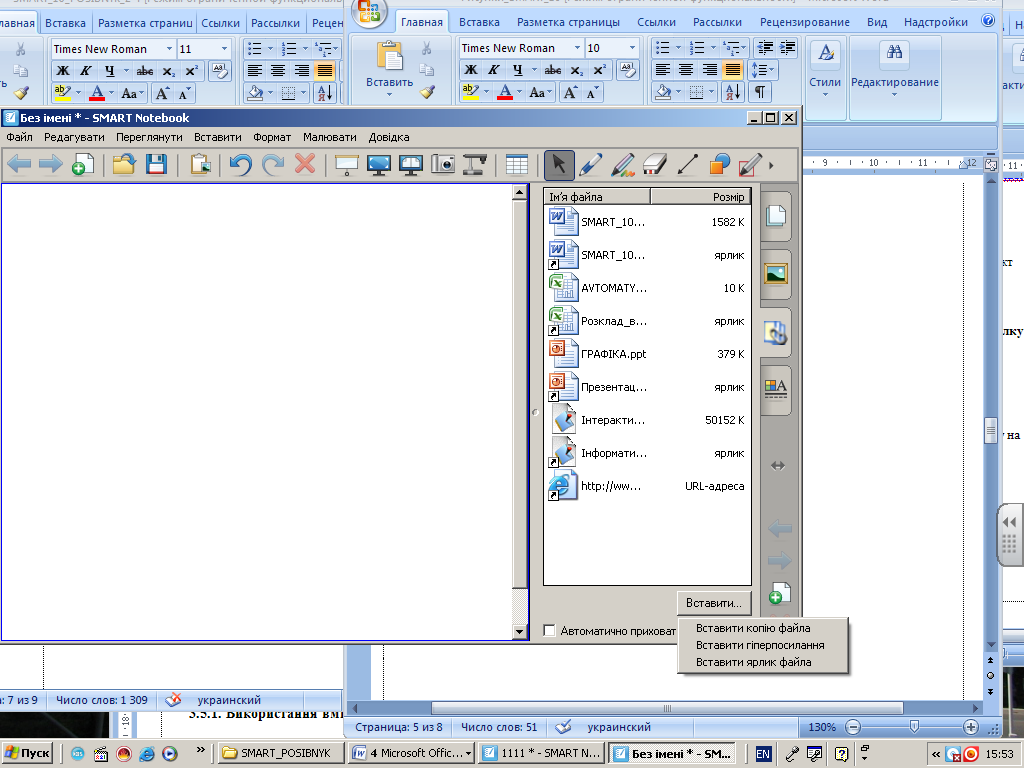Switch to full screen view icon
1024x768 pixels.
click(x=379, y=165)
